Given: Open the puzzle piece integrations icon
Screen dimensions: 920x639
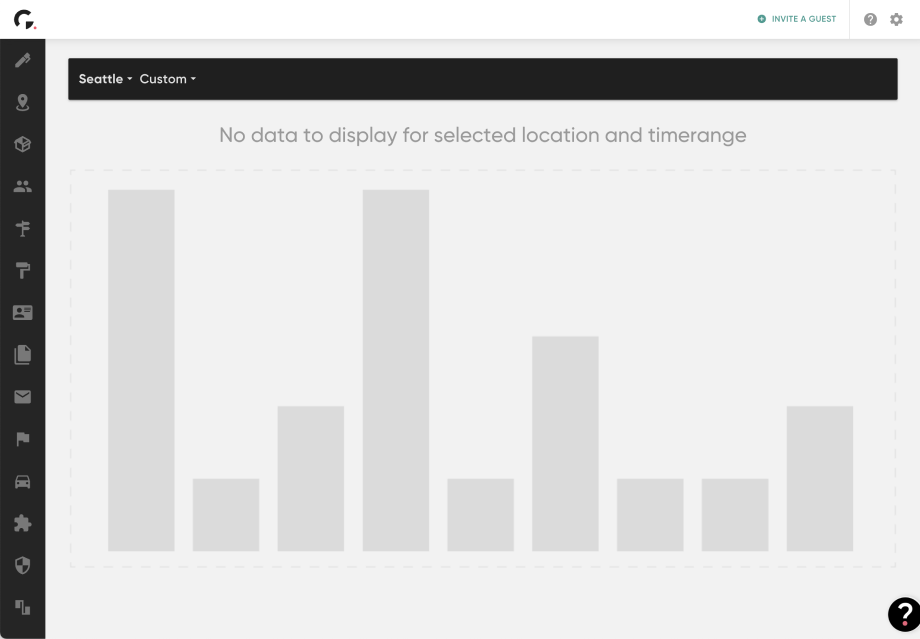Looking at the screenshot, I should pos(22,523).
